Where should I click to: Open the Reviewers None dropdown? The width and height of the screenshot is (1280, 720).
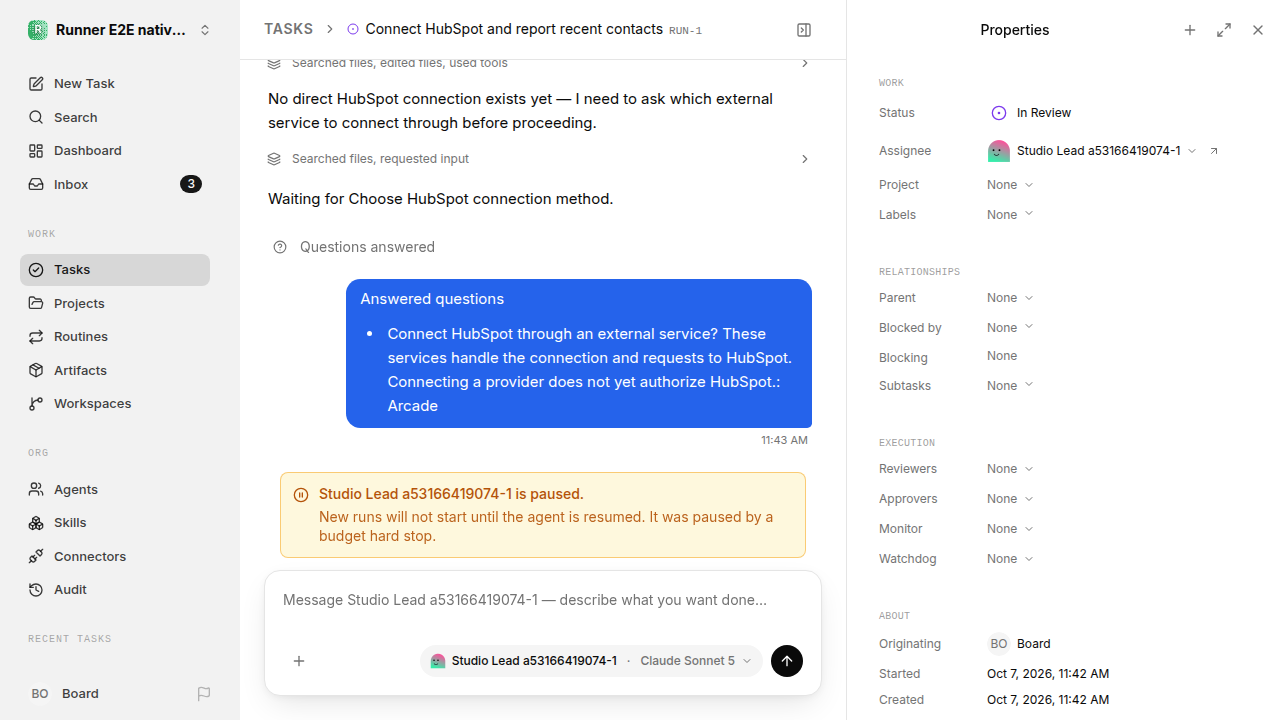point(1010,469)
